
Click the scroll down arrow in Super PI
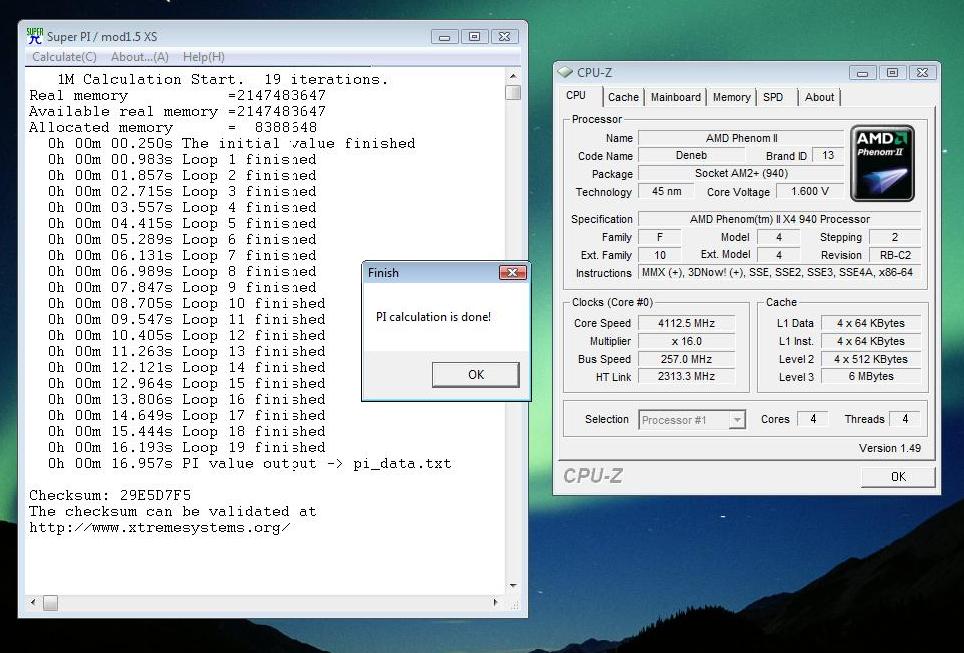[513, 585]
